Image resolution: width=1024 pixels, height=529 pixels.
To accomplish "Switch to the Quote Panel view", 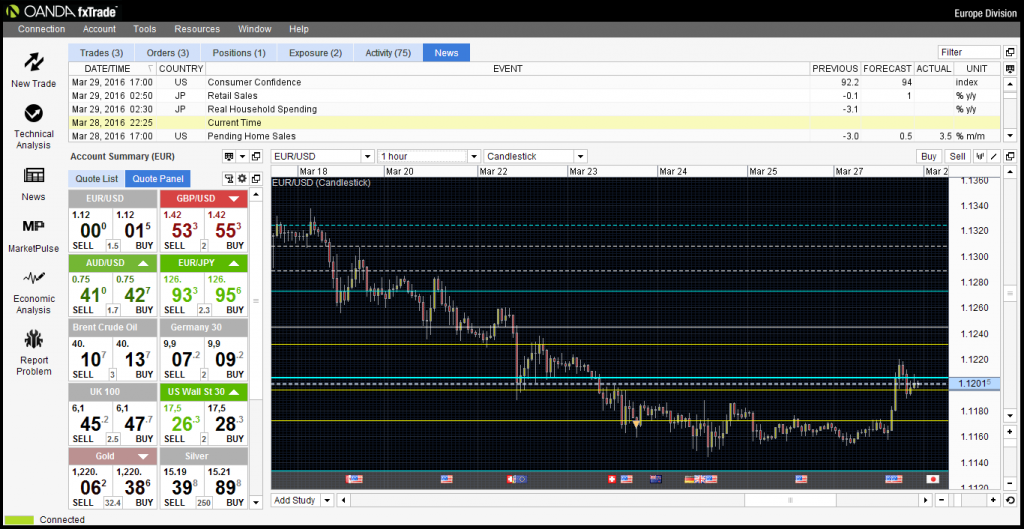I will (157, 178).
